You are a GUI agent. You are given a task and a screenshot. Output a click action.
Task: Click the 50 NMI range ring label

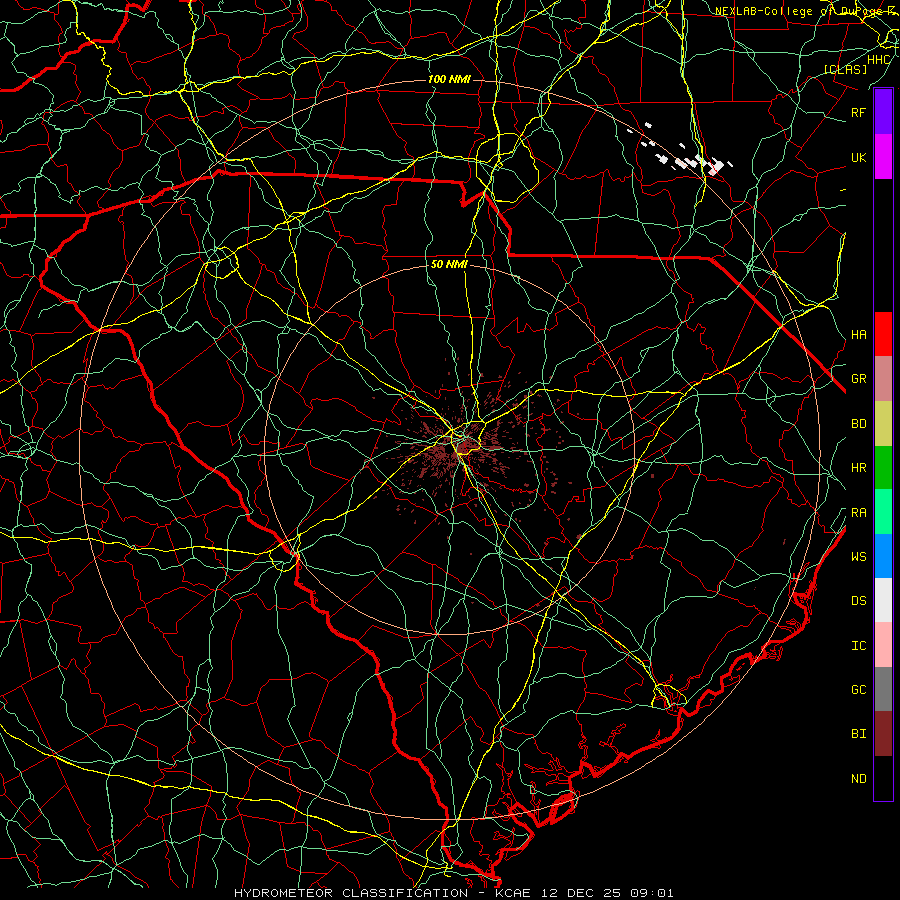click(449, 265)
